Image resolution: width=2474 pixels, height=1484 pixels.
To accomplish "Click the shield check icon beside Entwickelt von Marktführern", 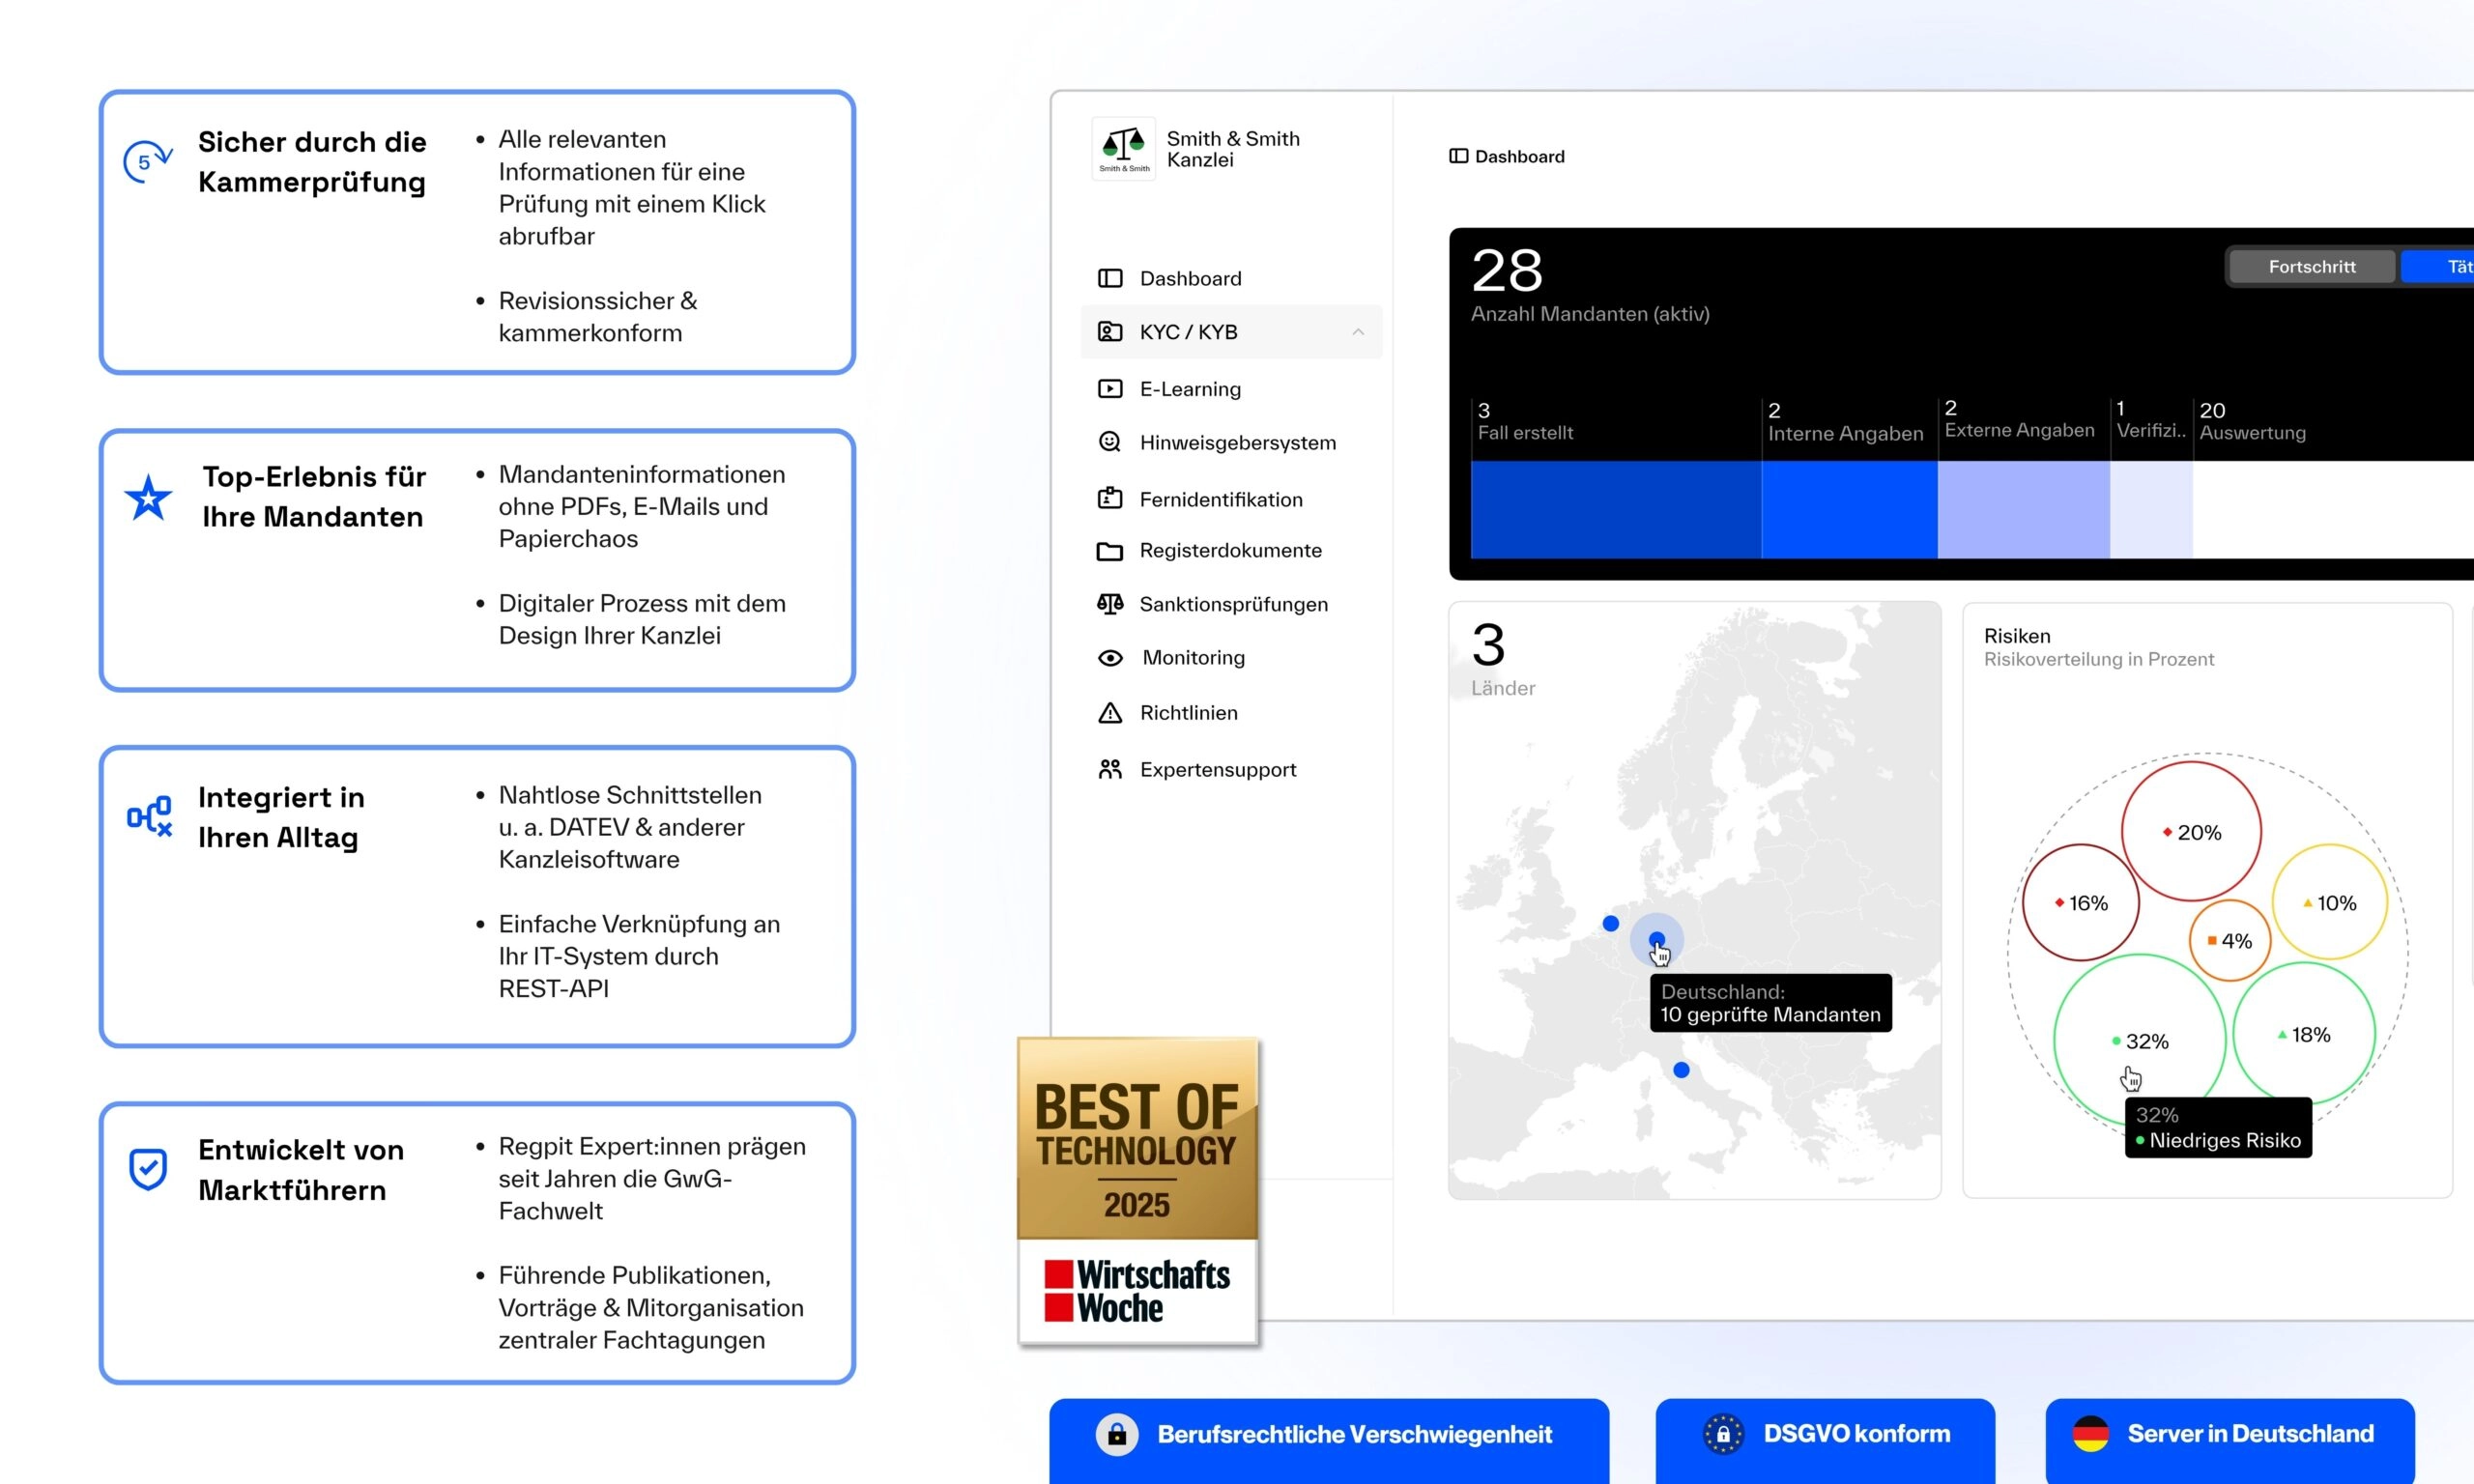I will [148, 1168].
